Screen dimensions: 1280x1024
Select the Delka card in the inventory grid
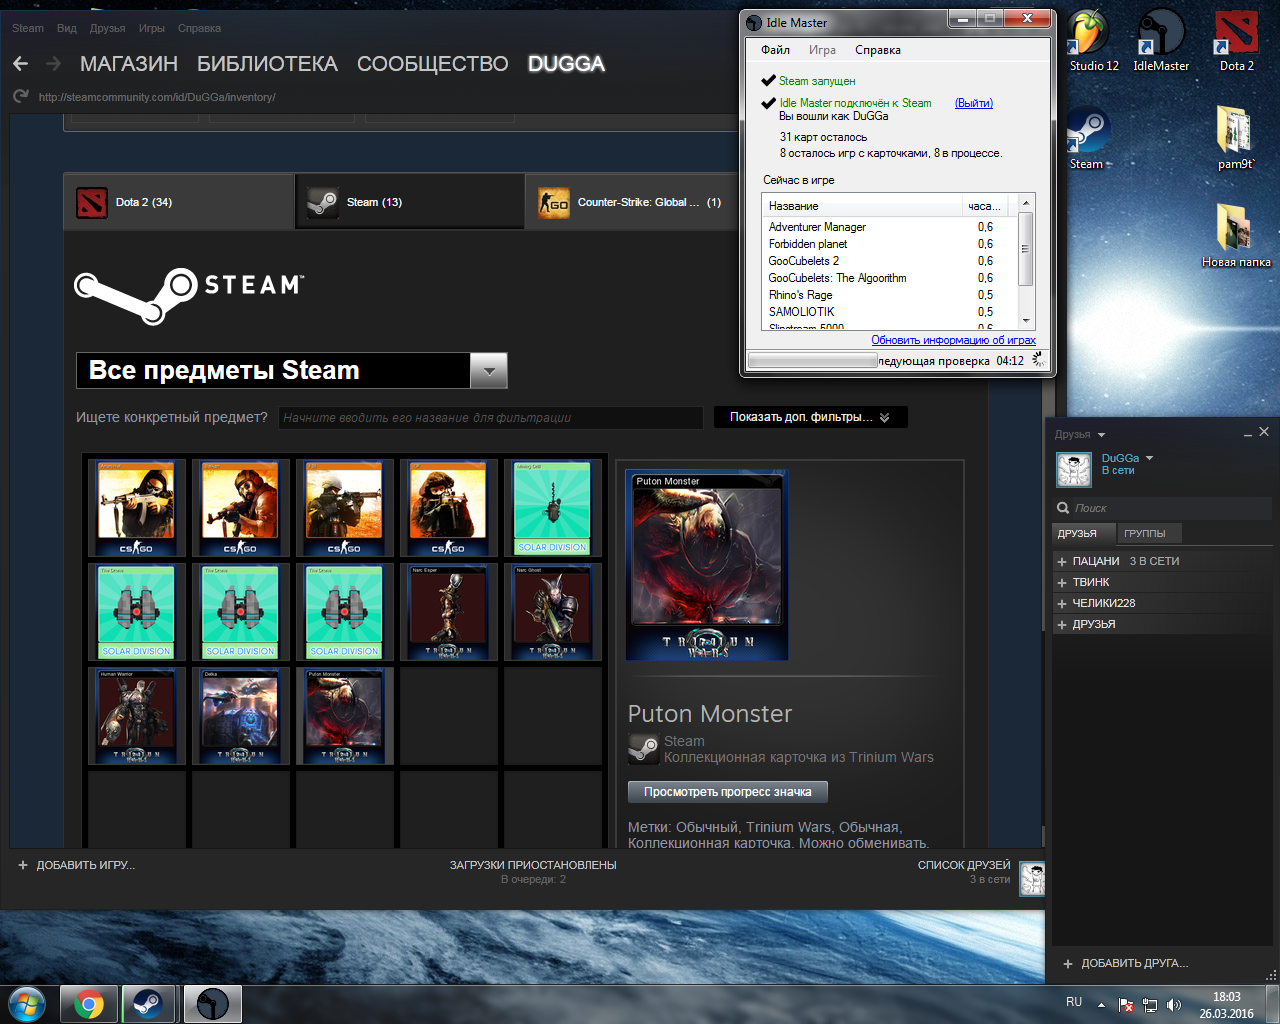(x=241, y=716)
